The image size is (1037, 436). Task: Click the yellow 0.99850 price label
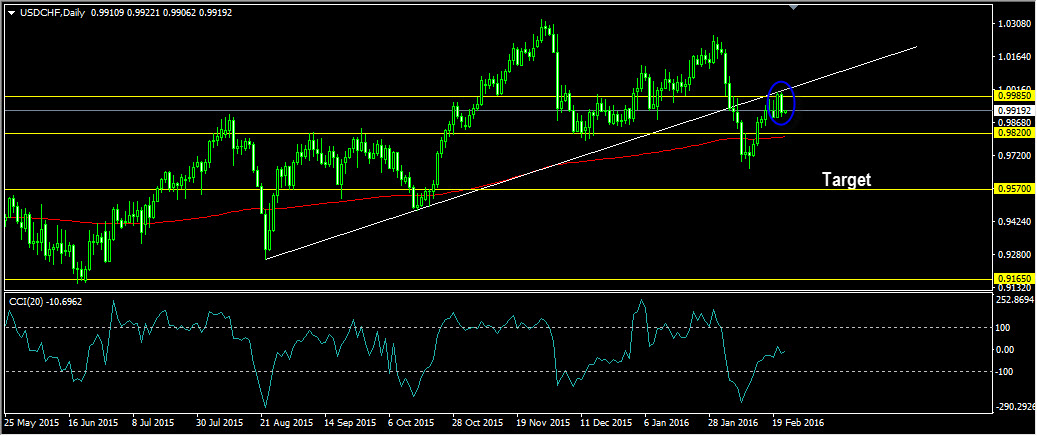[1013, 96]
